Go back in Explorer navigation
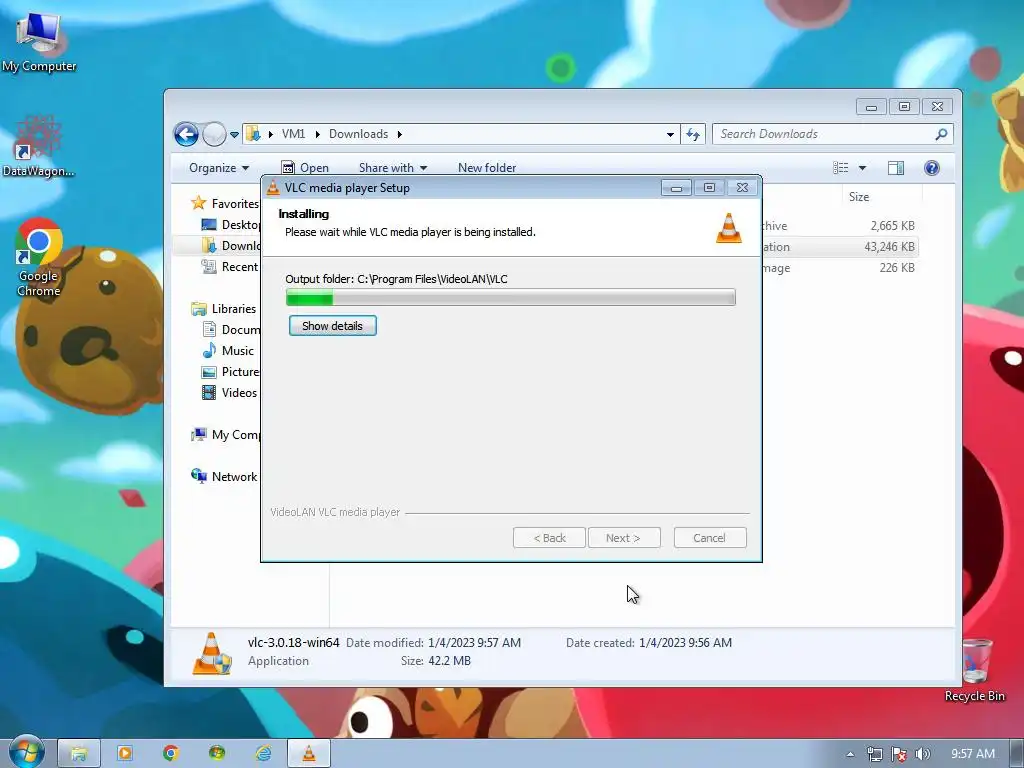1024x768 pixels. pyautogui.click(x=186, y=135)
